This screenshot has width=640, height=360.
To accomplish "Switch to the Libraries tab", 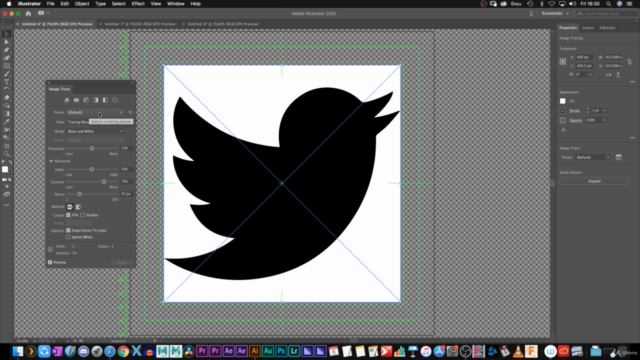I will click(607, 28).
